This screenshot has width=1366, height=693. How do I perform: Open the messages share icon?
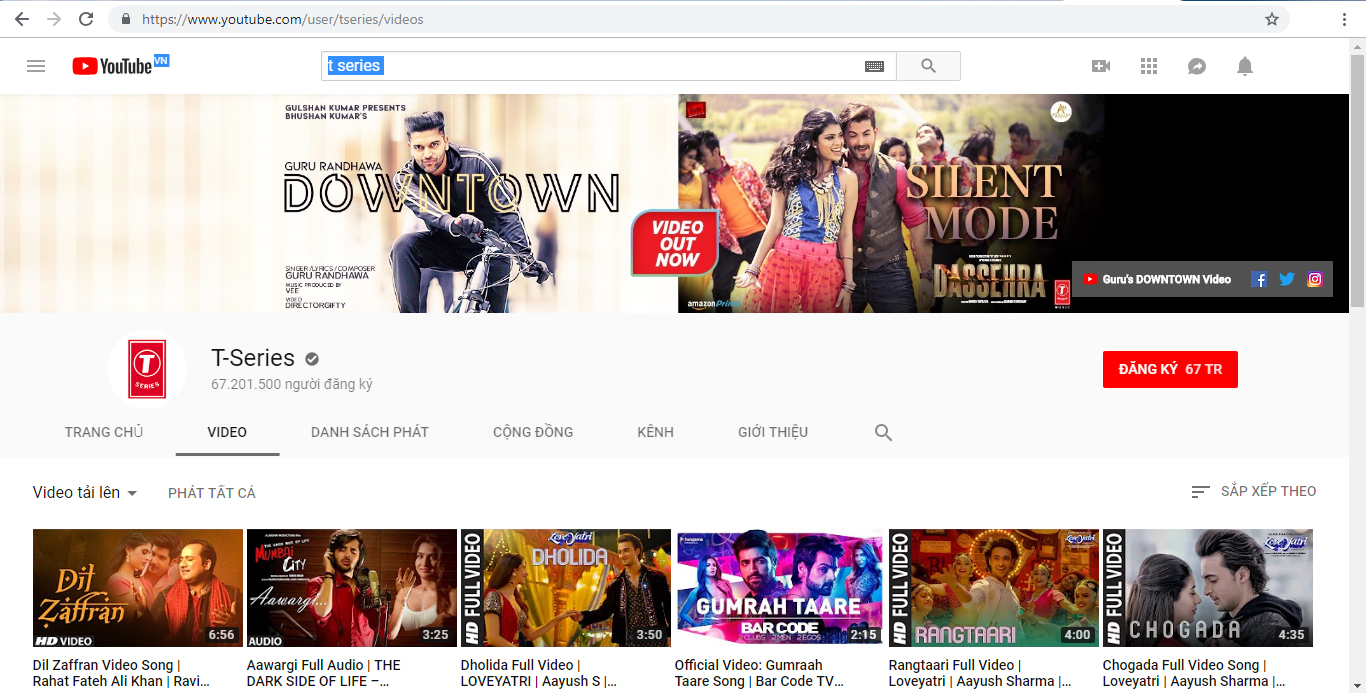(x=1197, y=66)
